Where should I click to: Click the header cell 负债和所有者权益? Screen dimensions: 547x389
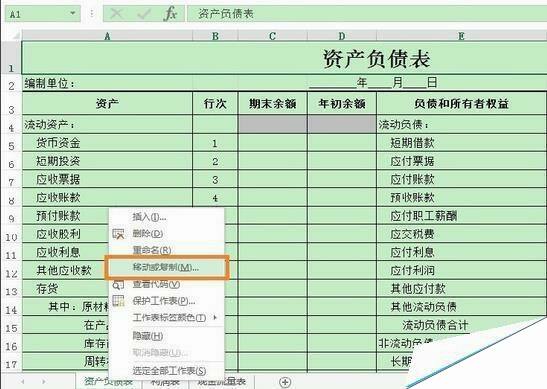(x=461, y=103)
